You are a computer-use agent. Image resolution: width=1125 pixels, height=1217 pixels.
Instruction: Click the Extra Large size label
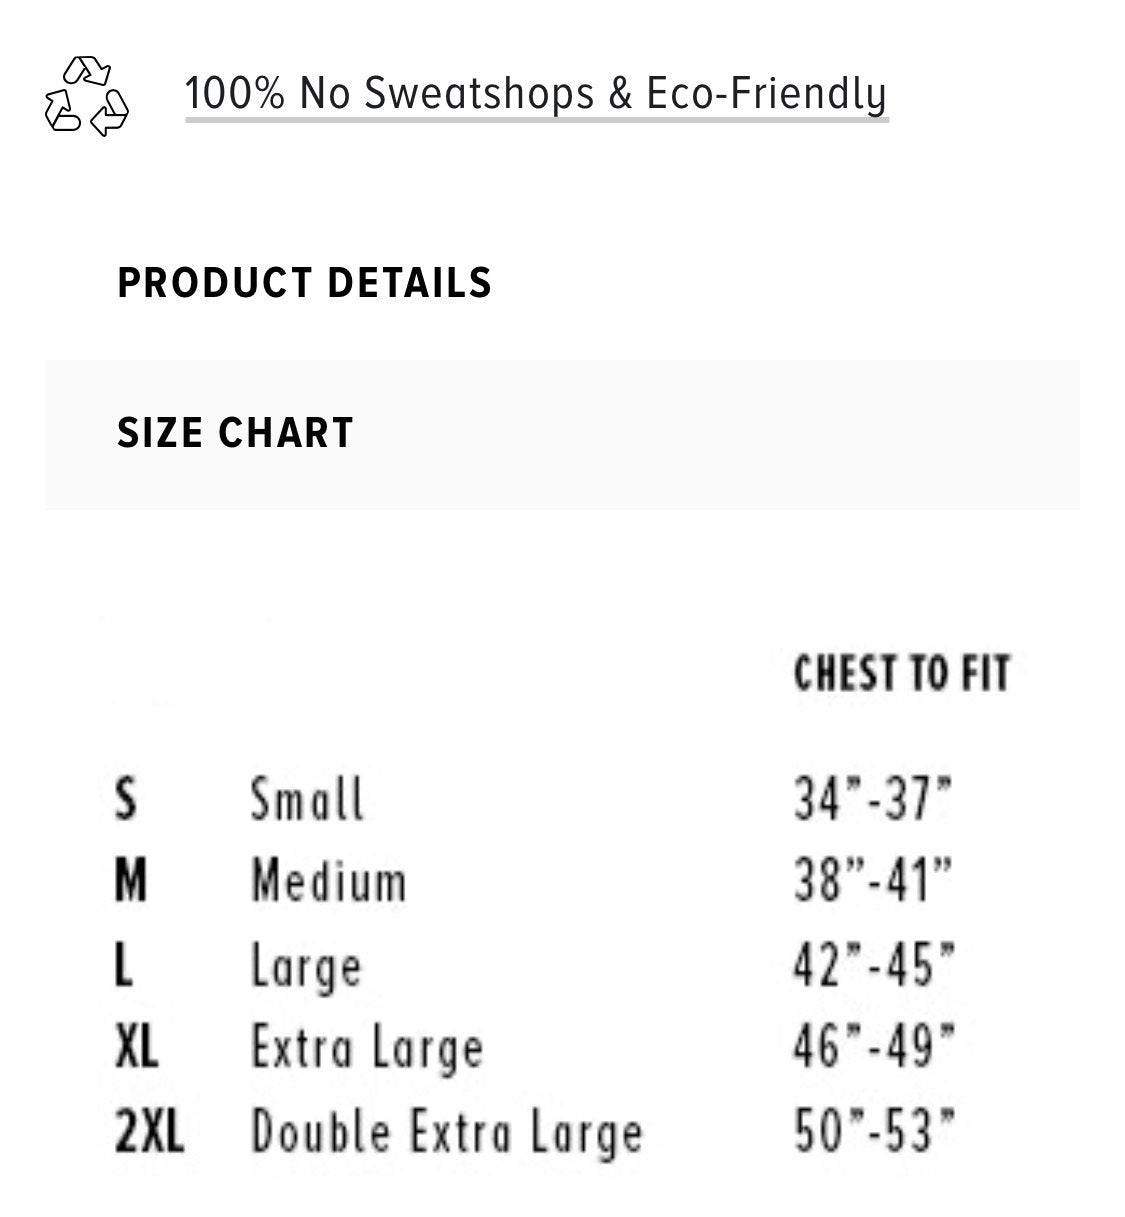coord(367,1049)
